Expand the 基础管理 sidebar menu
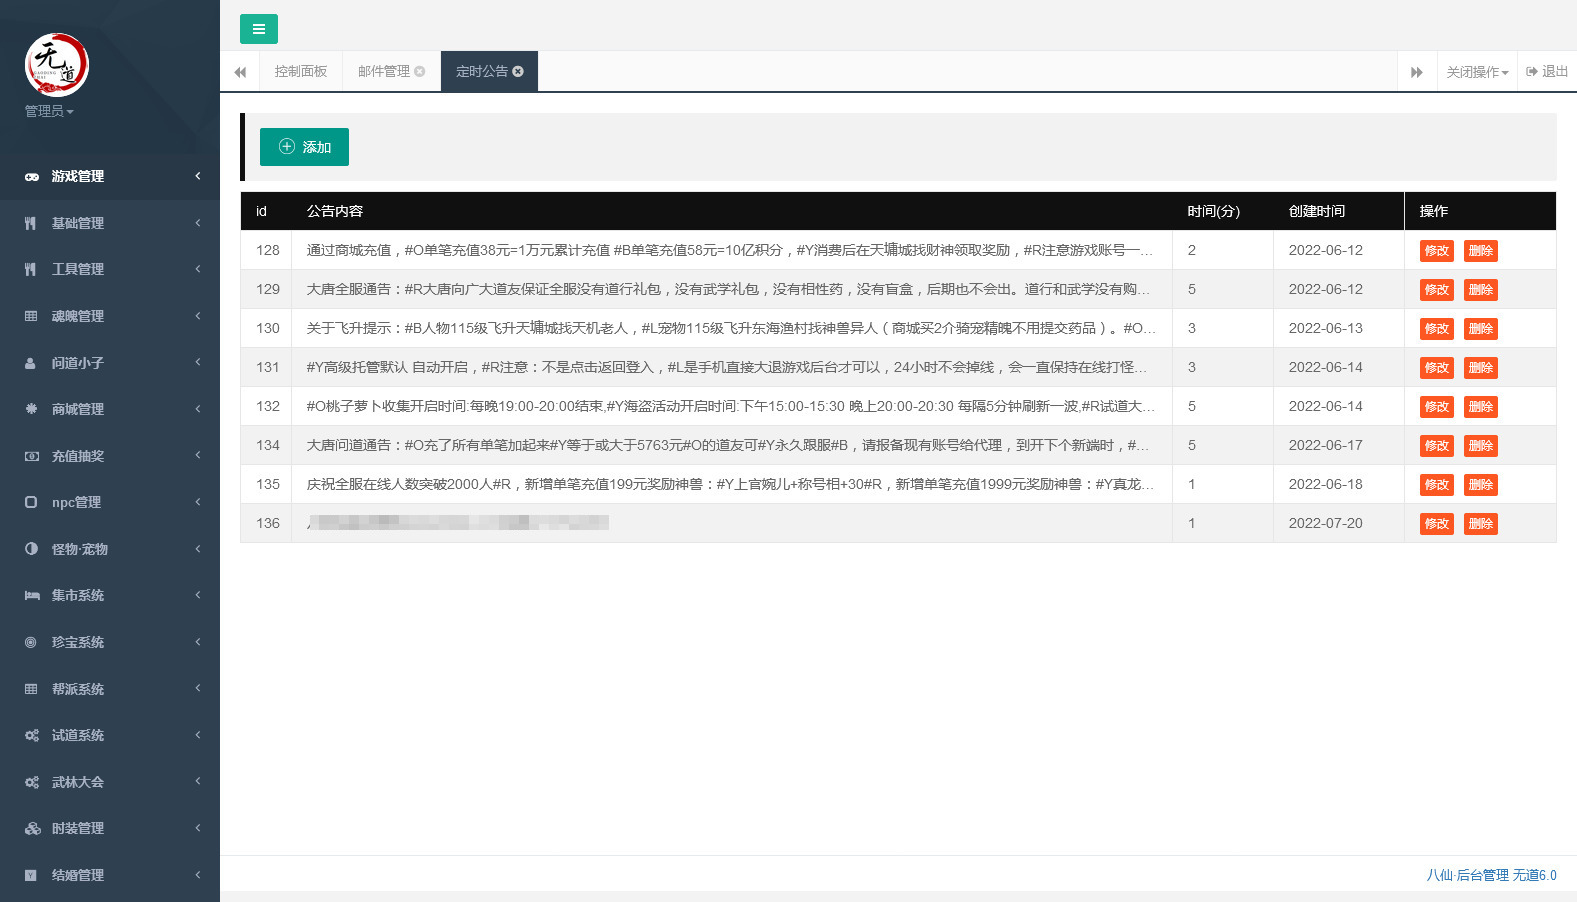1577x902 pixels. point(78,223)
